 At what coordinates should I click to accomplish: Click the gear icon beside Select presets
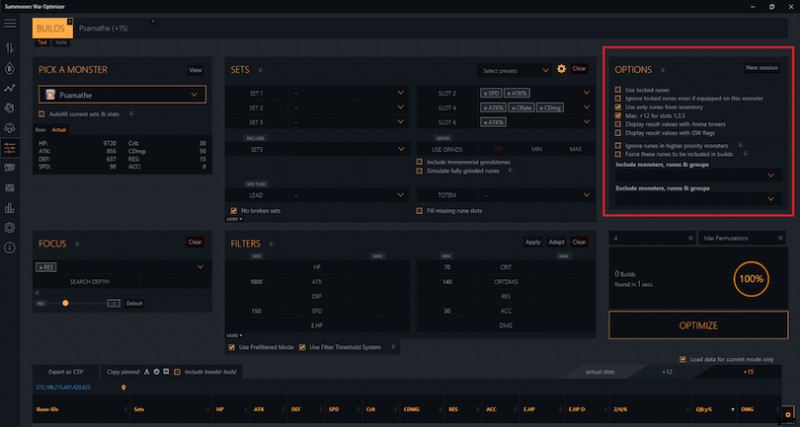[x=561, y=69]
